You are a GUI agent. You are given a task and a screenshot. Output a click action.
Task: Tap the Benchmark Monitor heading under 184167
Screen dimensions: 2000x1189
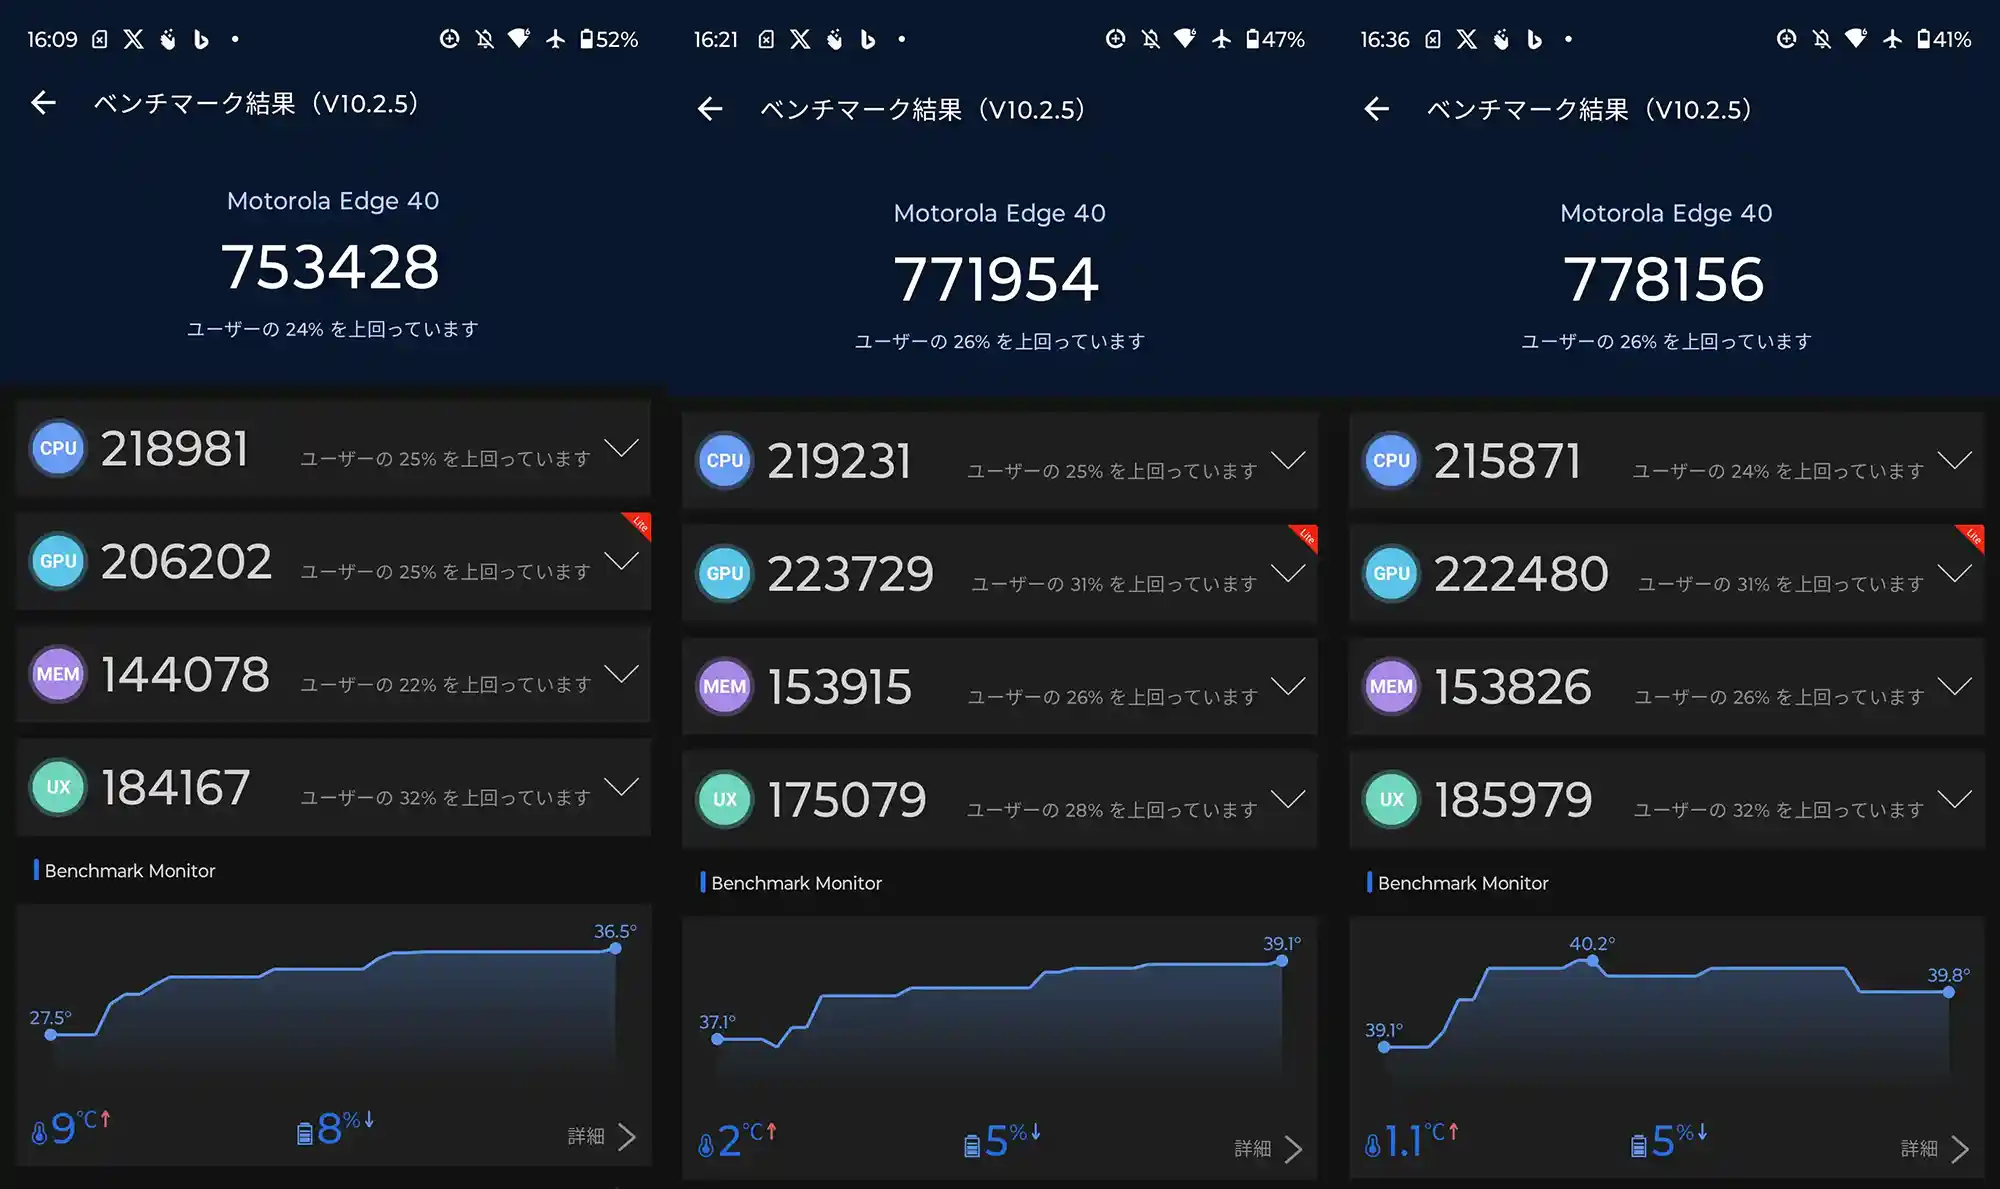pyautogui.click(x=130, y=870)
